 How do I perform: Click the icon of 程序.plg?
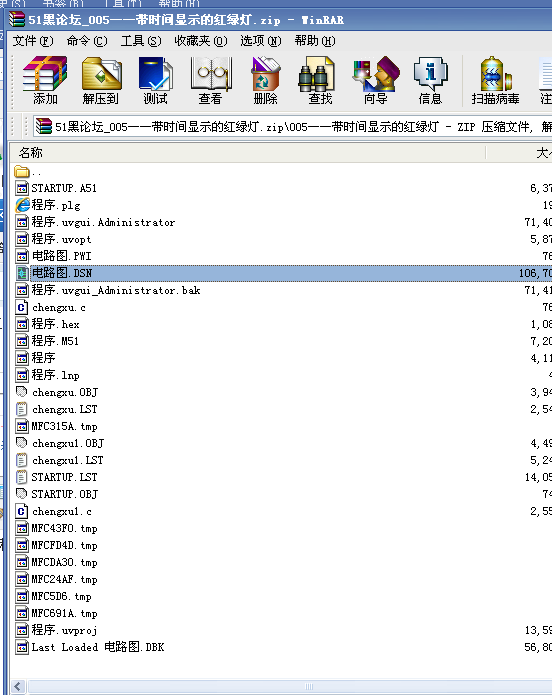[x=22, y=205]
